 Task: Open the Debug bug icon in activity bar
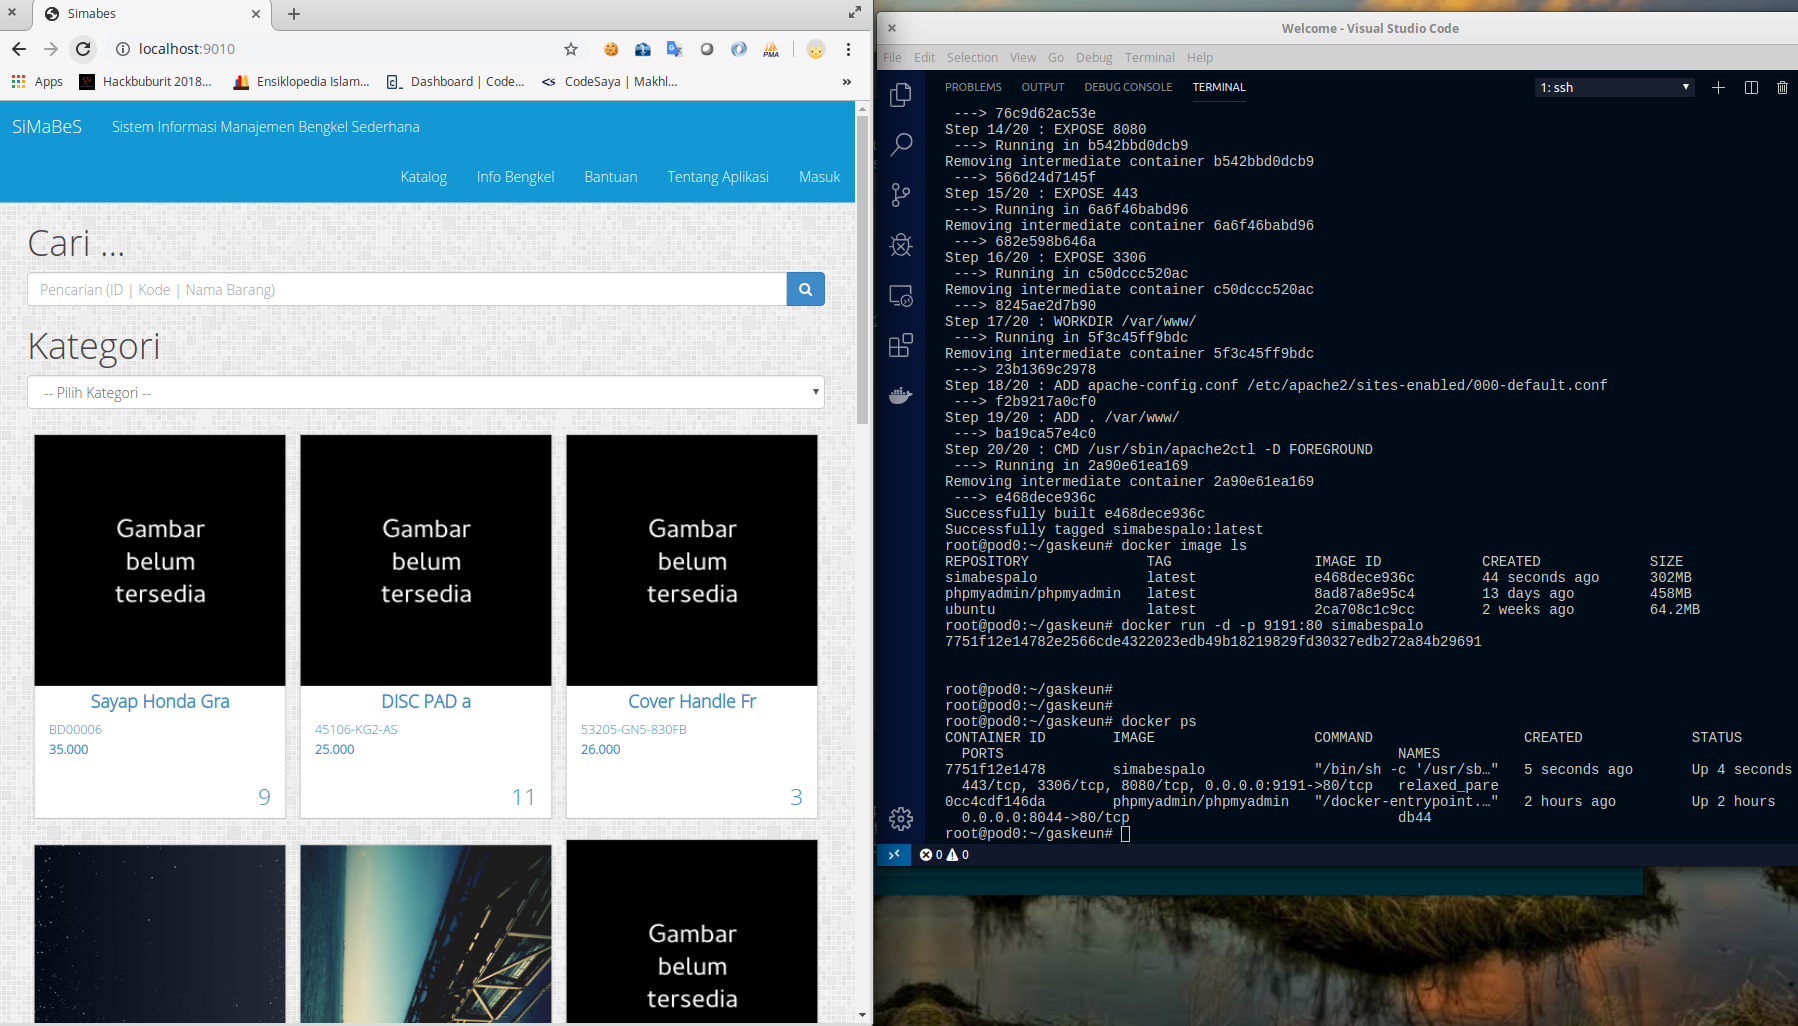901,245
